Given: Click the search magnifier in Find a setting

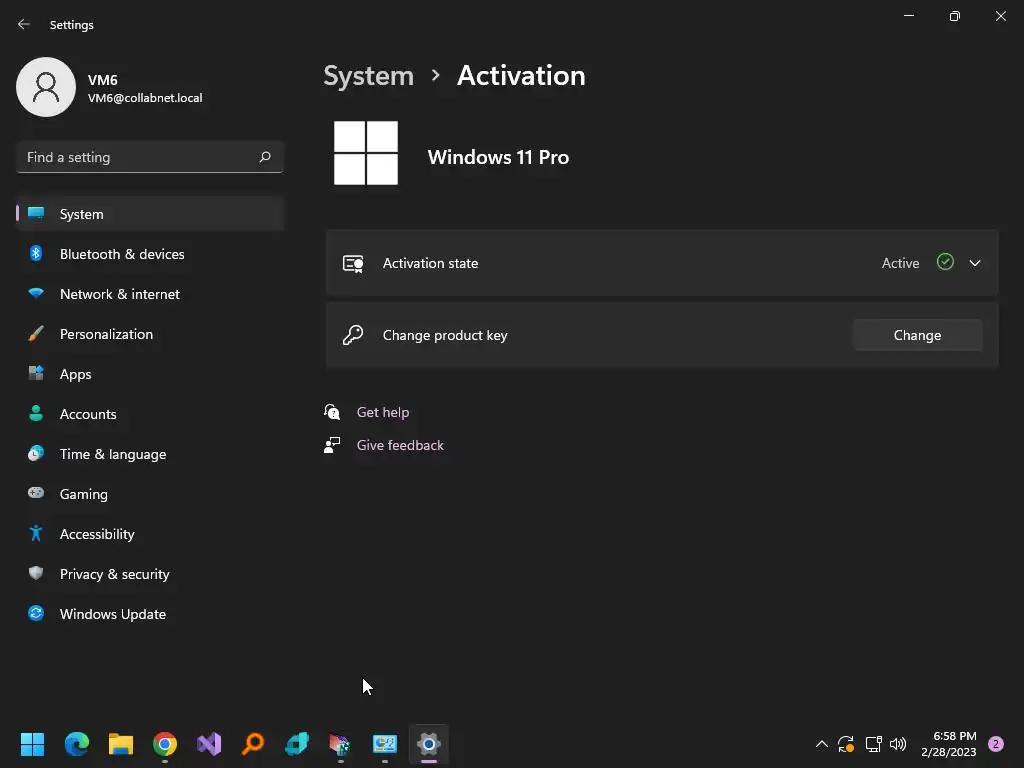Looking at the screenshot, I should click(x=264, y=157).
